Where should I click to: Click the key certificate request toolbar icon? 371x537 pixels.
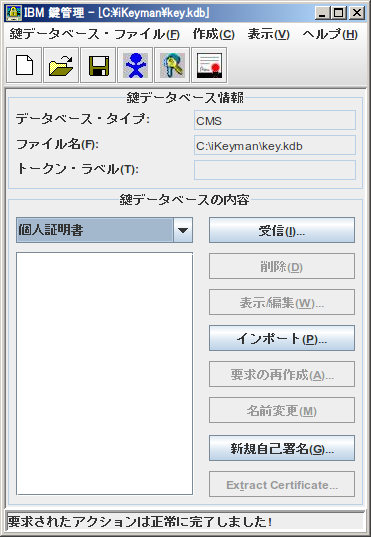172,65
